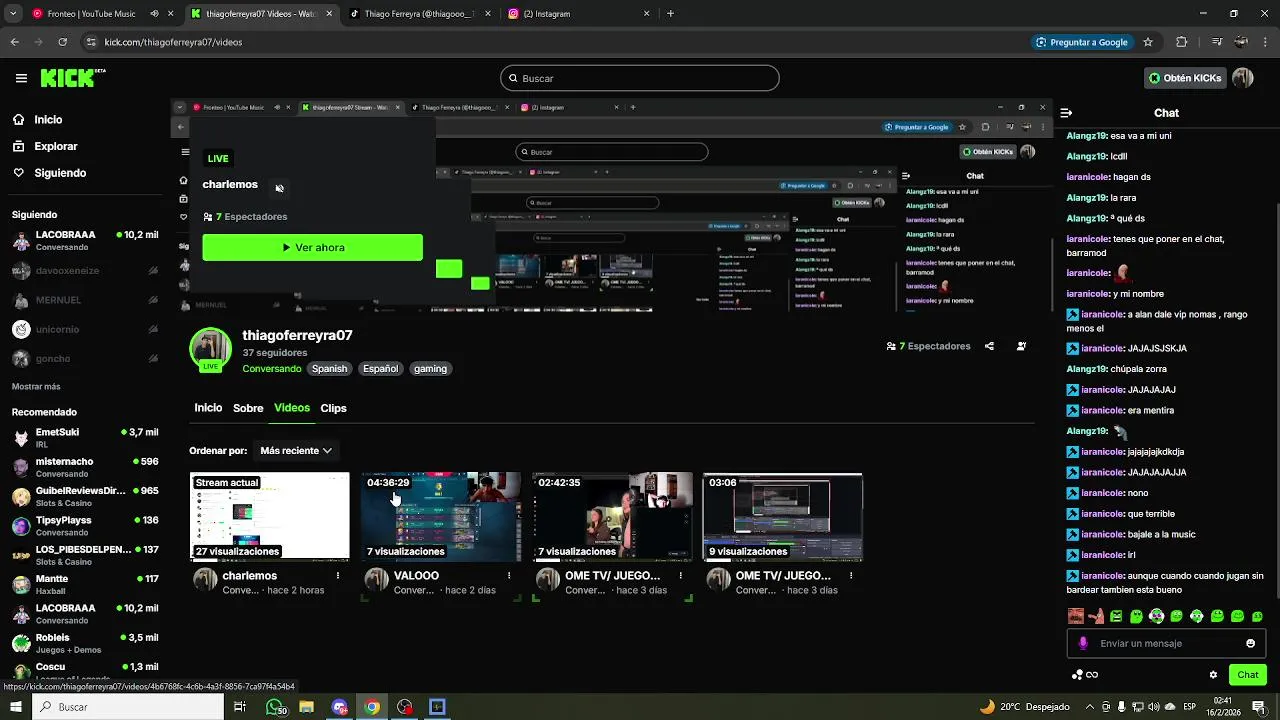Open OBS Studio from the taskbar
This screenshot has width=1280, height=720.
tap(404, 707)
